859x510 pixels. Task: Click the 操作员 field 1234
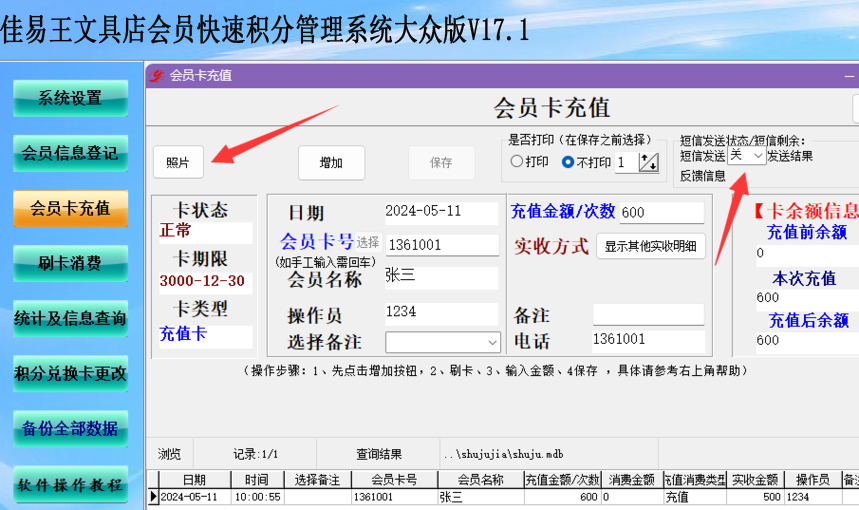point(441,313)
